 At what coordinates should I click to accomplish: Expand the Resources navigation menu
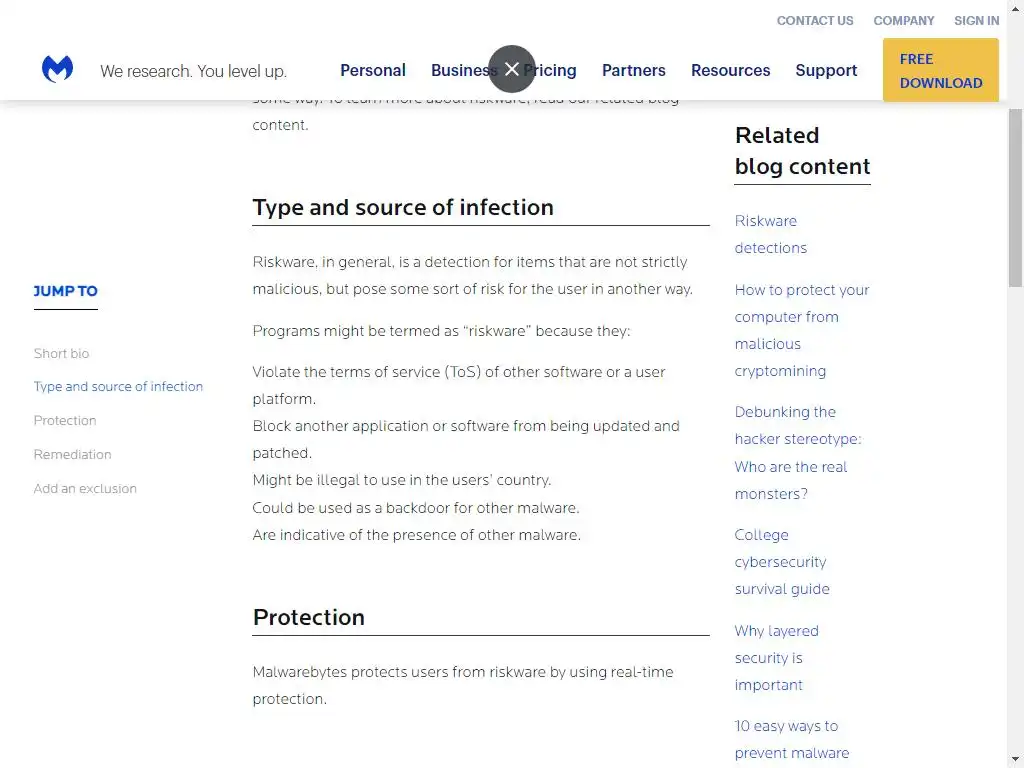click(730, 70)
